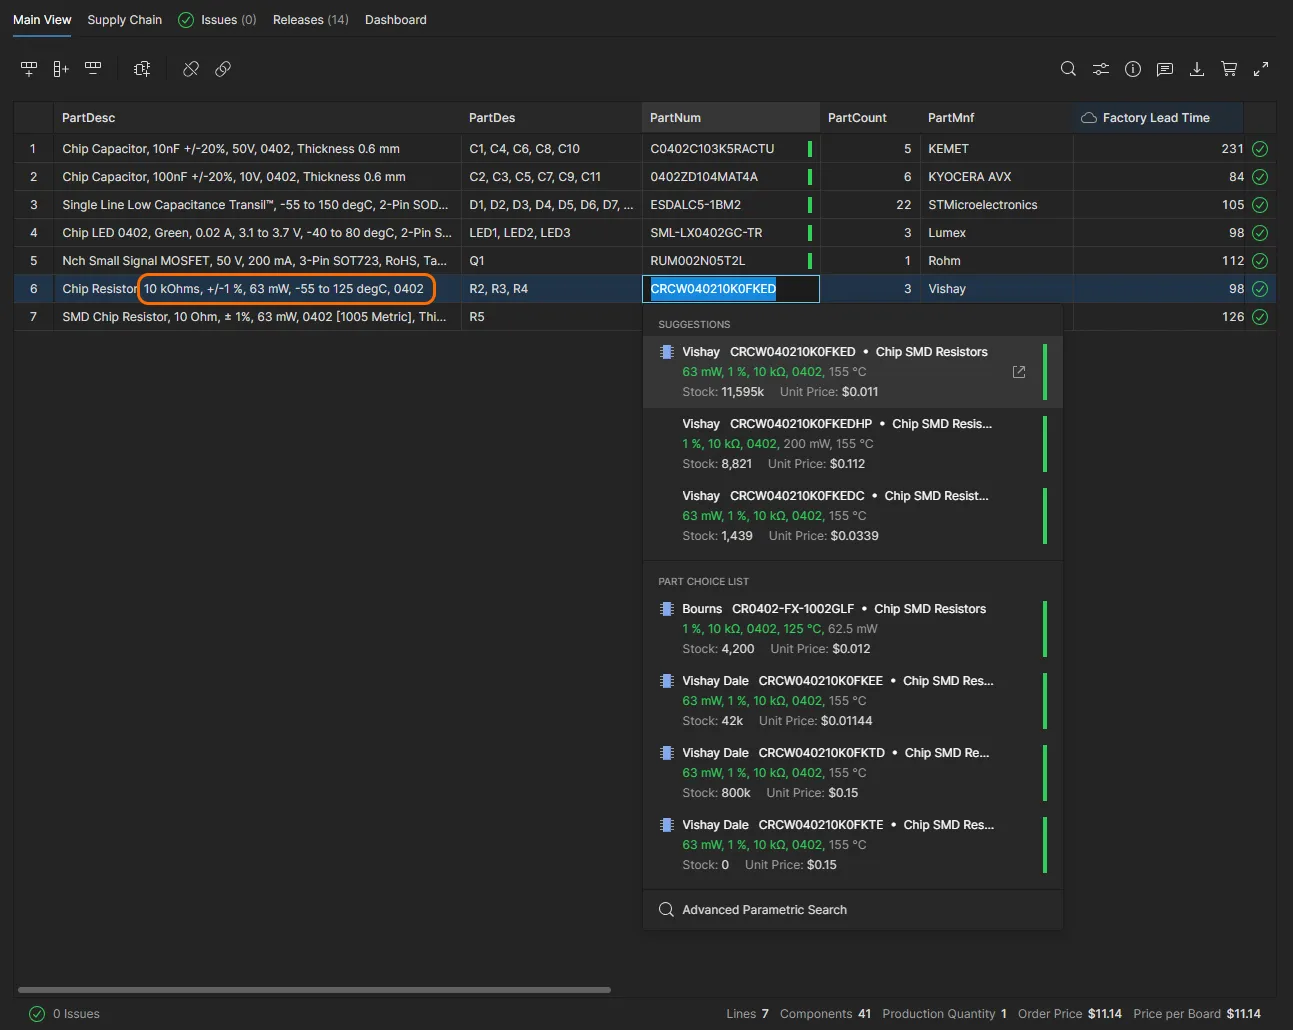Click the horizontal scrollbar below the table

pos(314,990)
